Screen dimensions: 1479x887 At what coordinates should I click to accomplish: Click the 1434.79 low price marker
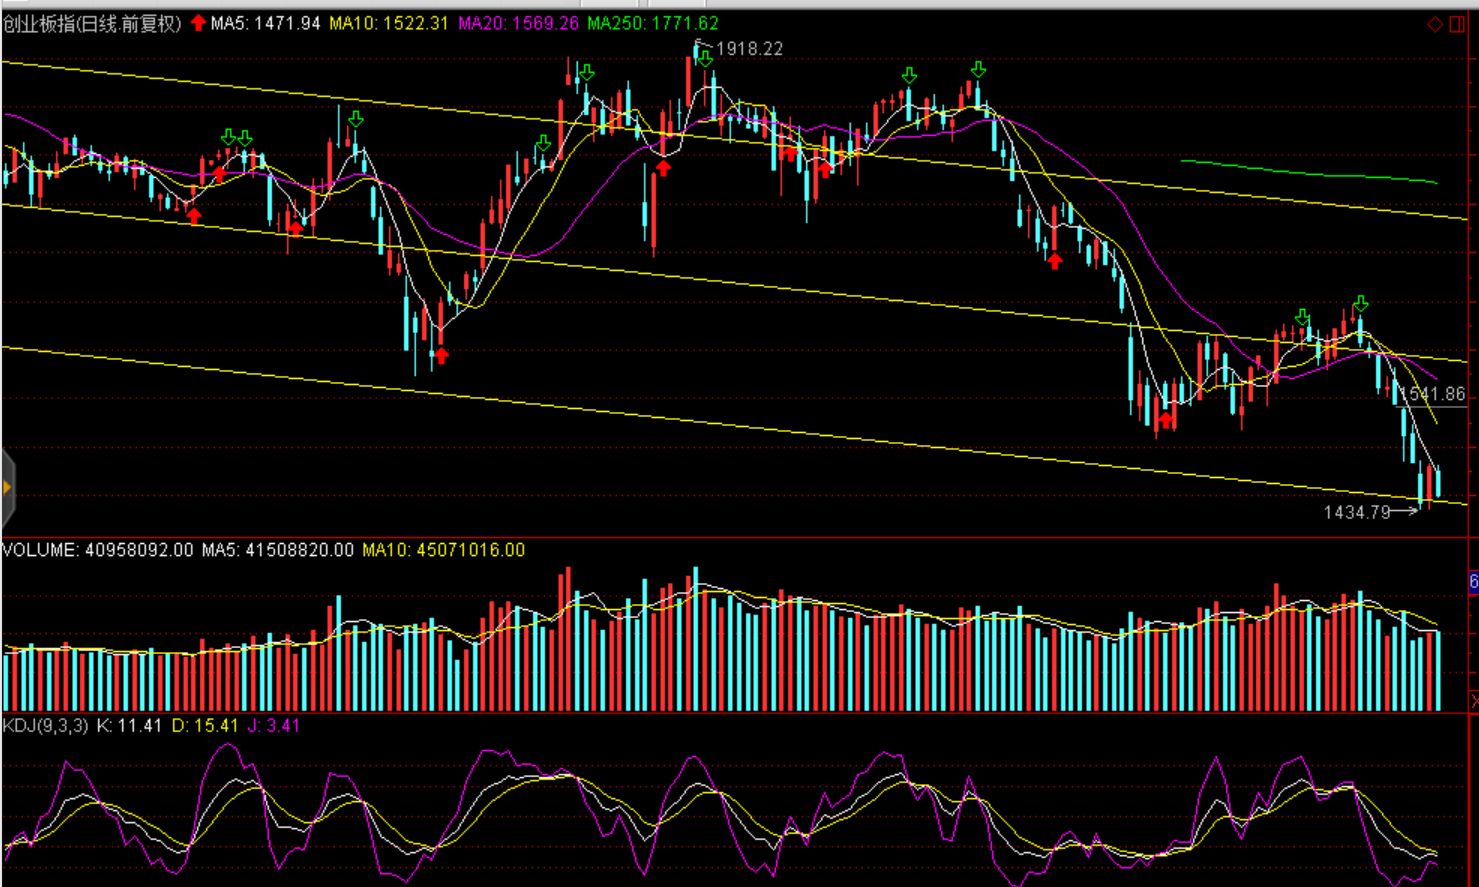click(1357, 512)
